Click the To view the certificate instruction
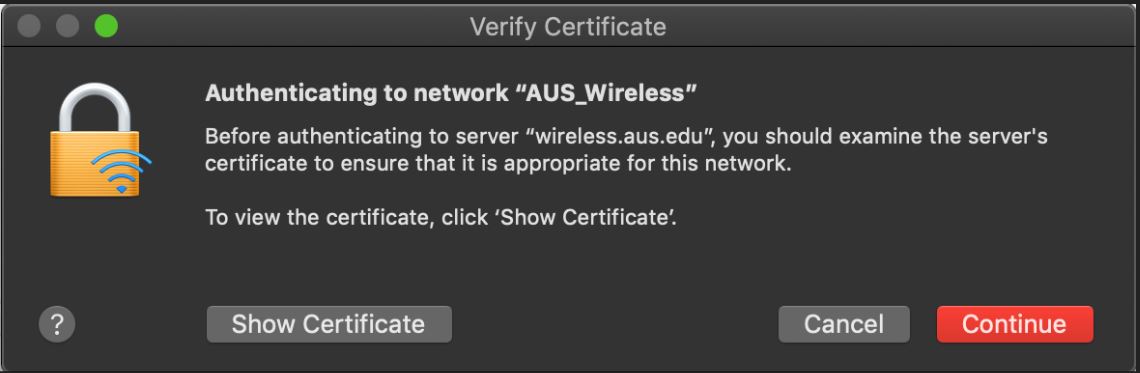This screenshot has height=373, width=1140. coord(441,217)
